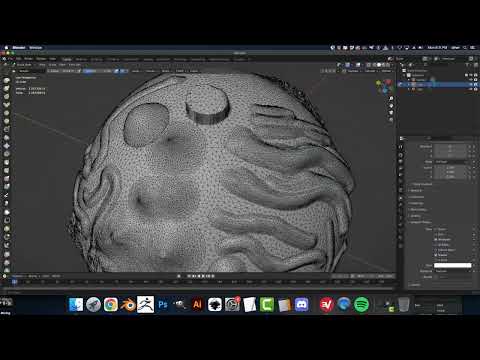The image size is (480, 360).
Task: Enable In Front checkbox in Viewport Display
Action: pos(435,260)
